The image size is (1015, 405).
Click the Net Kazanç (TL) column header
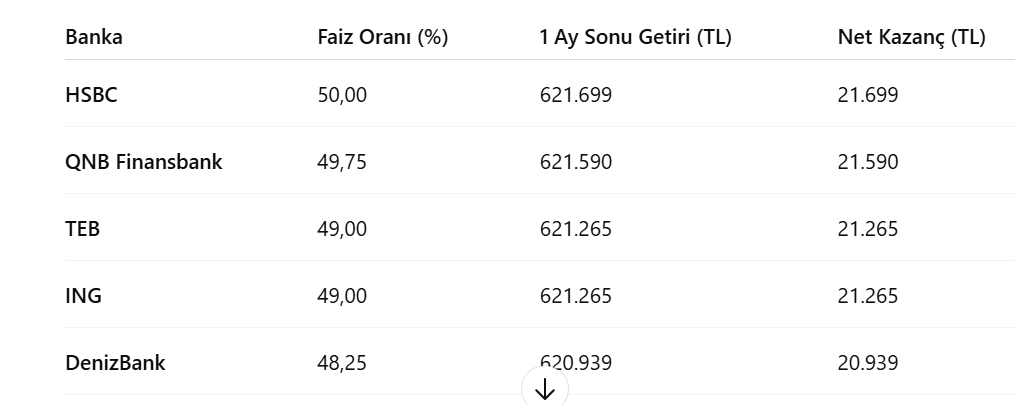click(911, 38)
